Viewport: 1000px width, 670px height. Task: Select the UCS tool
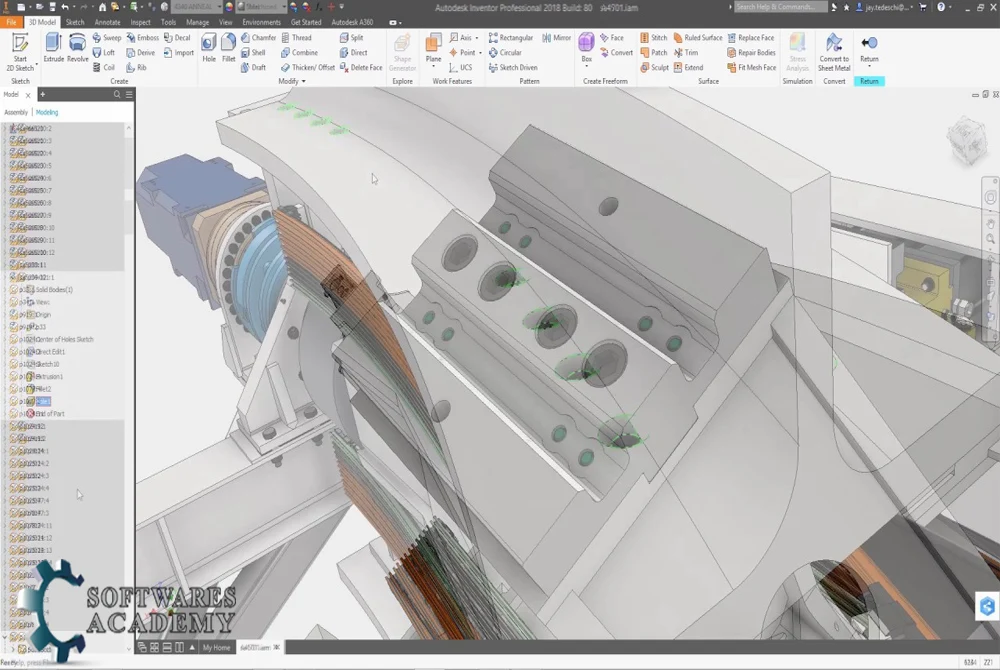460,68
